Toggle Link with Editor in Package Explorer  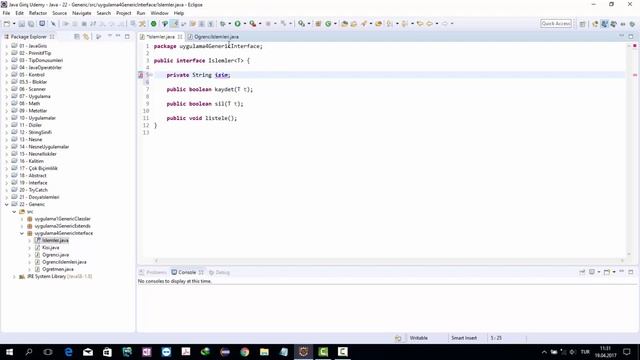point(86,37)
